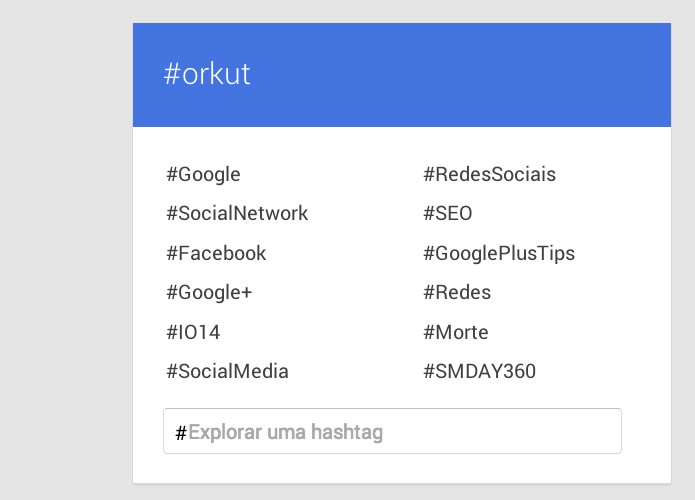Click the # prefix symbol inside search box
The width and height of the screenshot is (695, 500).
click(180, 432)
